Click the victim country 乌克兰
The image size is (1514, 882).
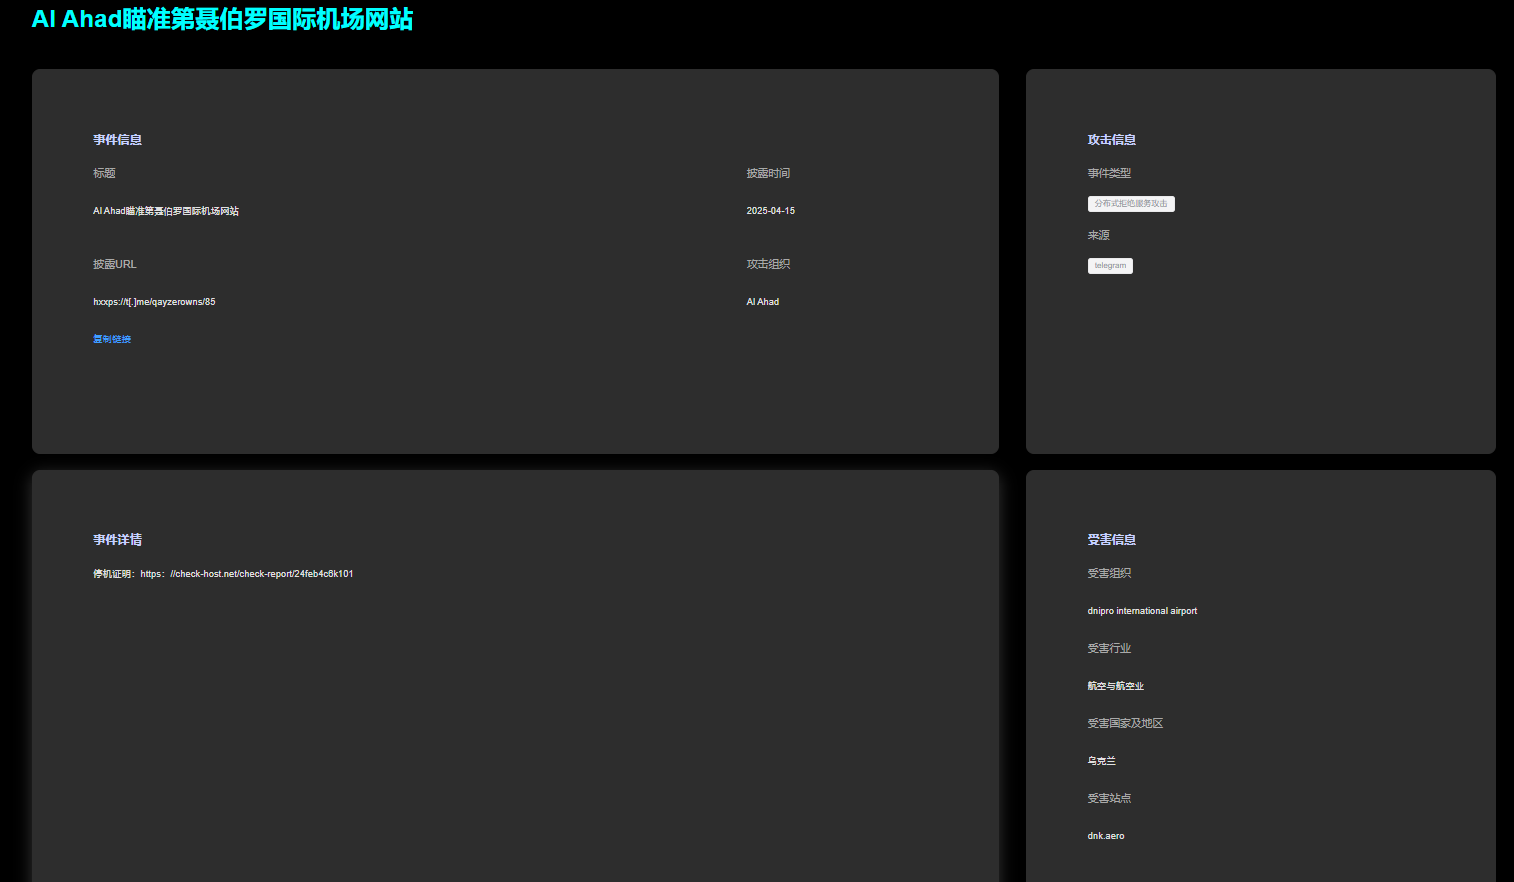point(1101,761)
